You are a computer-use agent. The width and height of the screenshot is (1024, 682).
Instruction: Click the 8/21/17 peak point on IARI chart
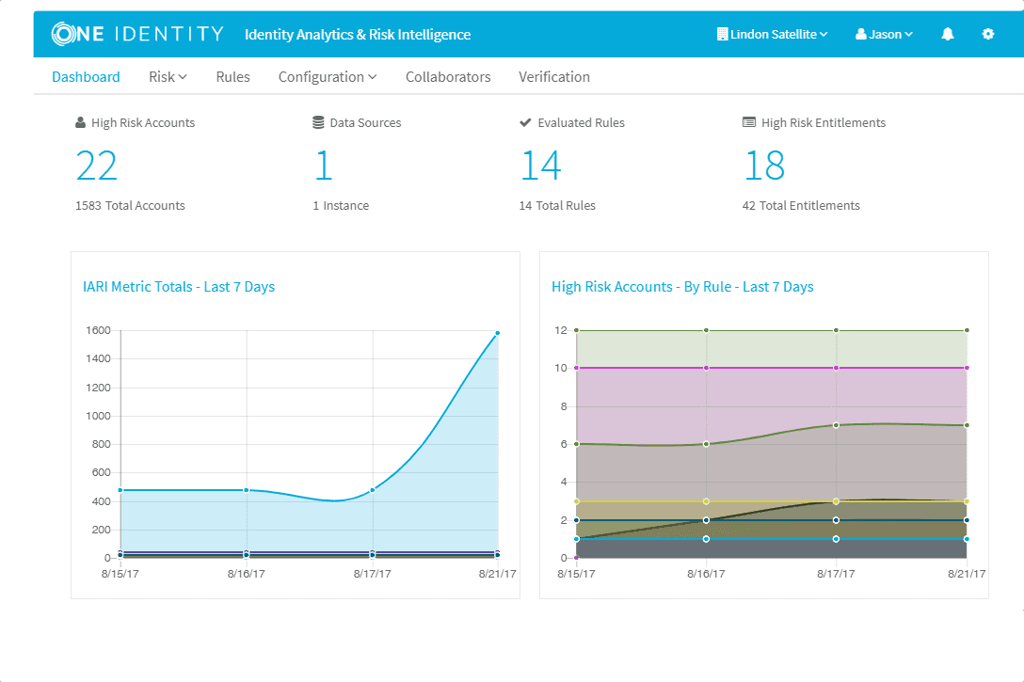(498, 333)
